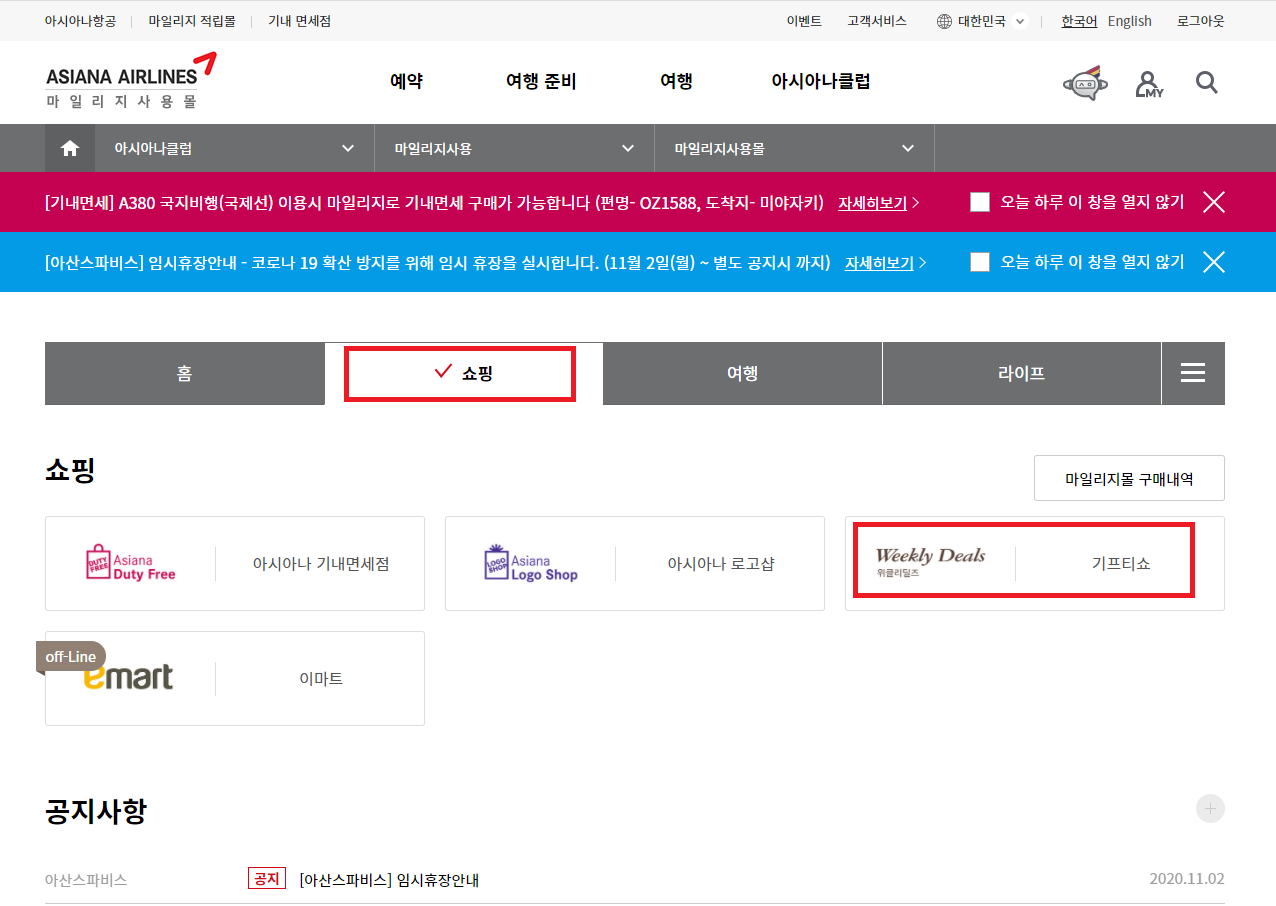Open 이마트 text link

click(x=321, y=679)
